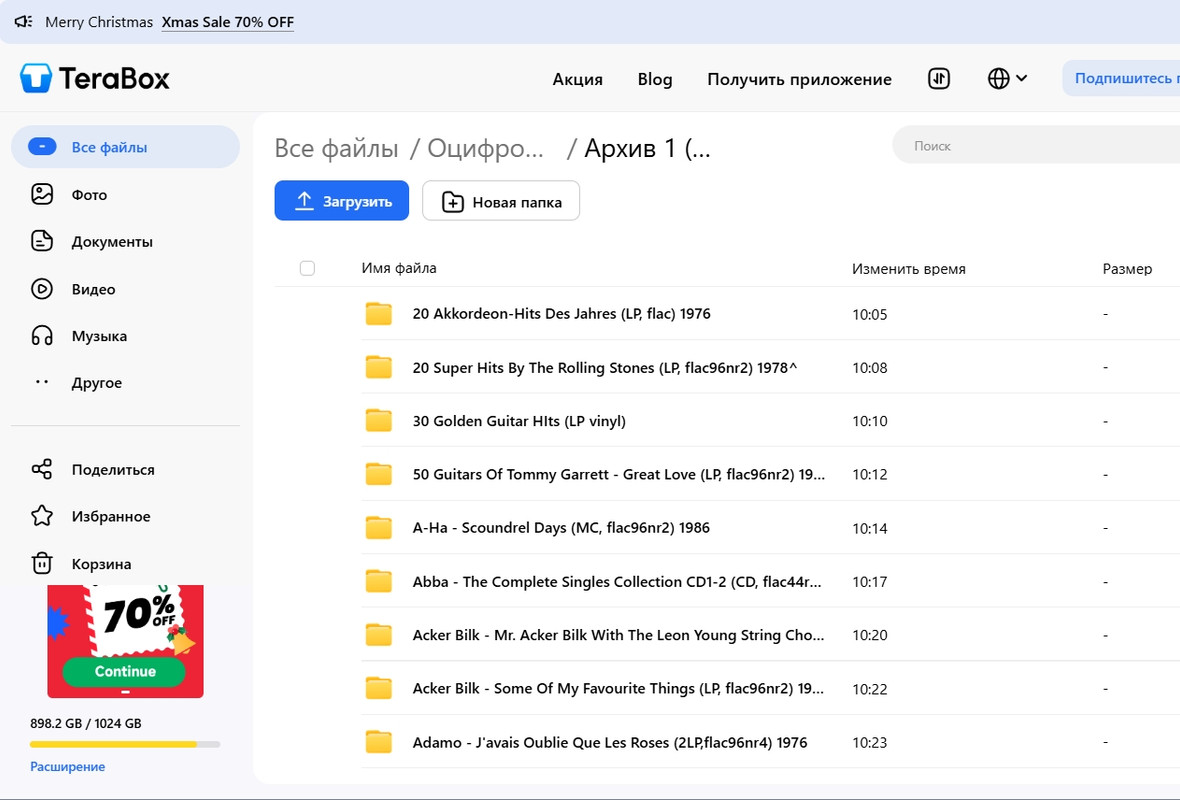Click the Другое dots icon

[42, 382]
